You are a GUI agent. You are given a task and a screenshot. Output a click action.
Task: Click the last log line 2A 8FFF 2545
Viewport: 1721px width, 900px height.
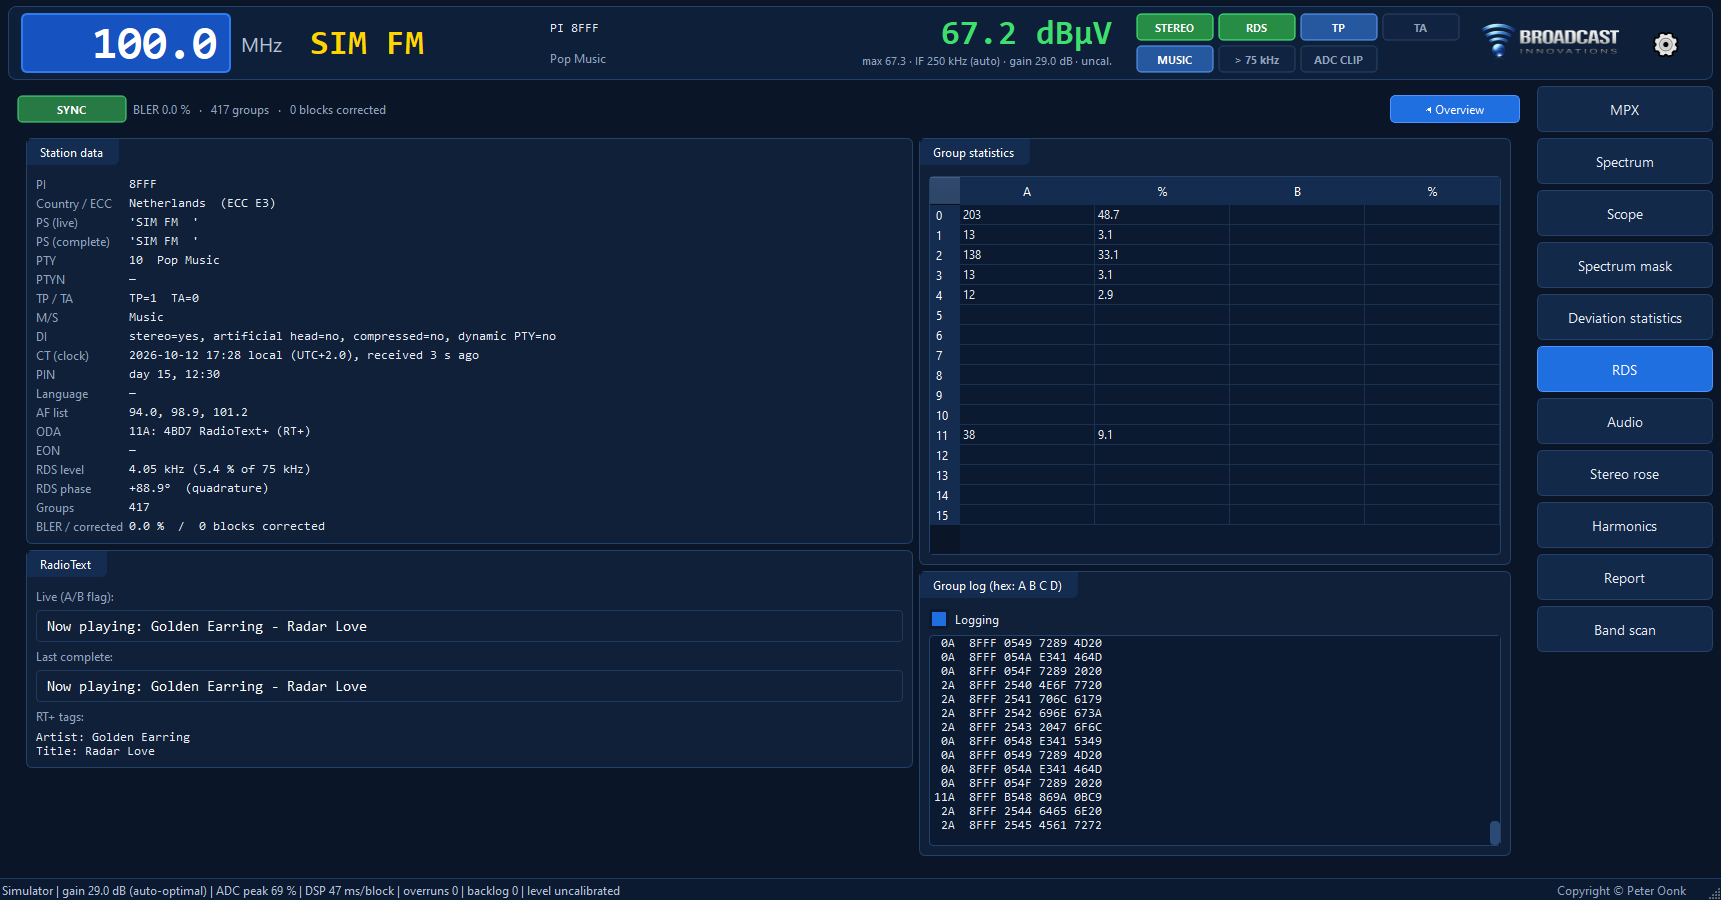[1021, 825]
